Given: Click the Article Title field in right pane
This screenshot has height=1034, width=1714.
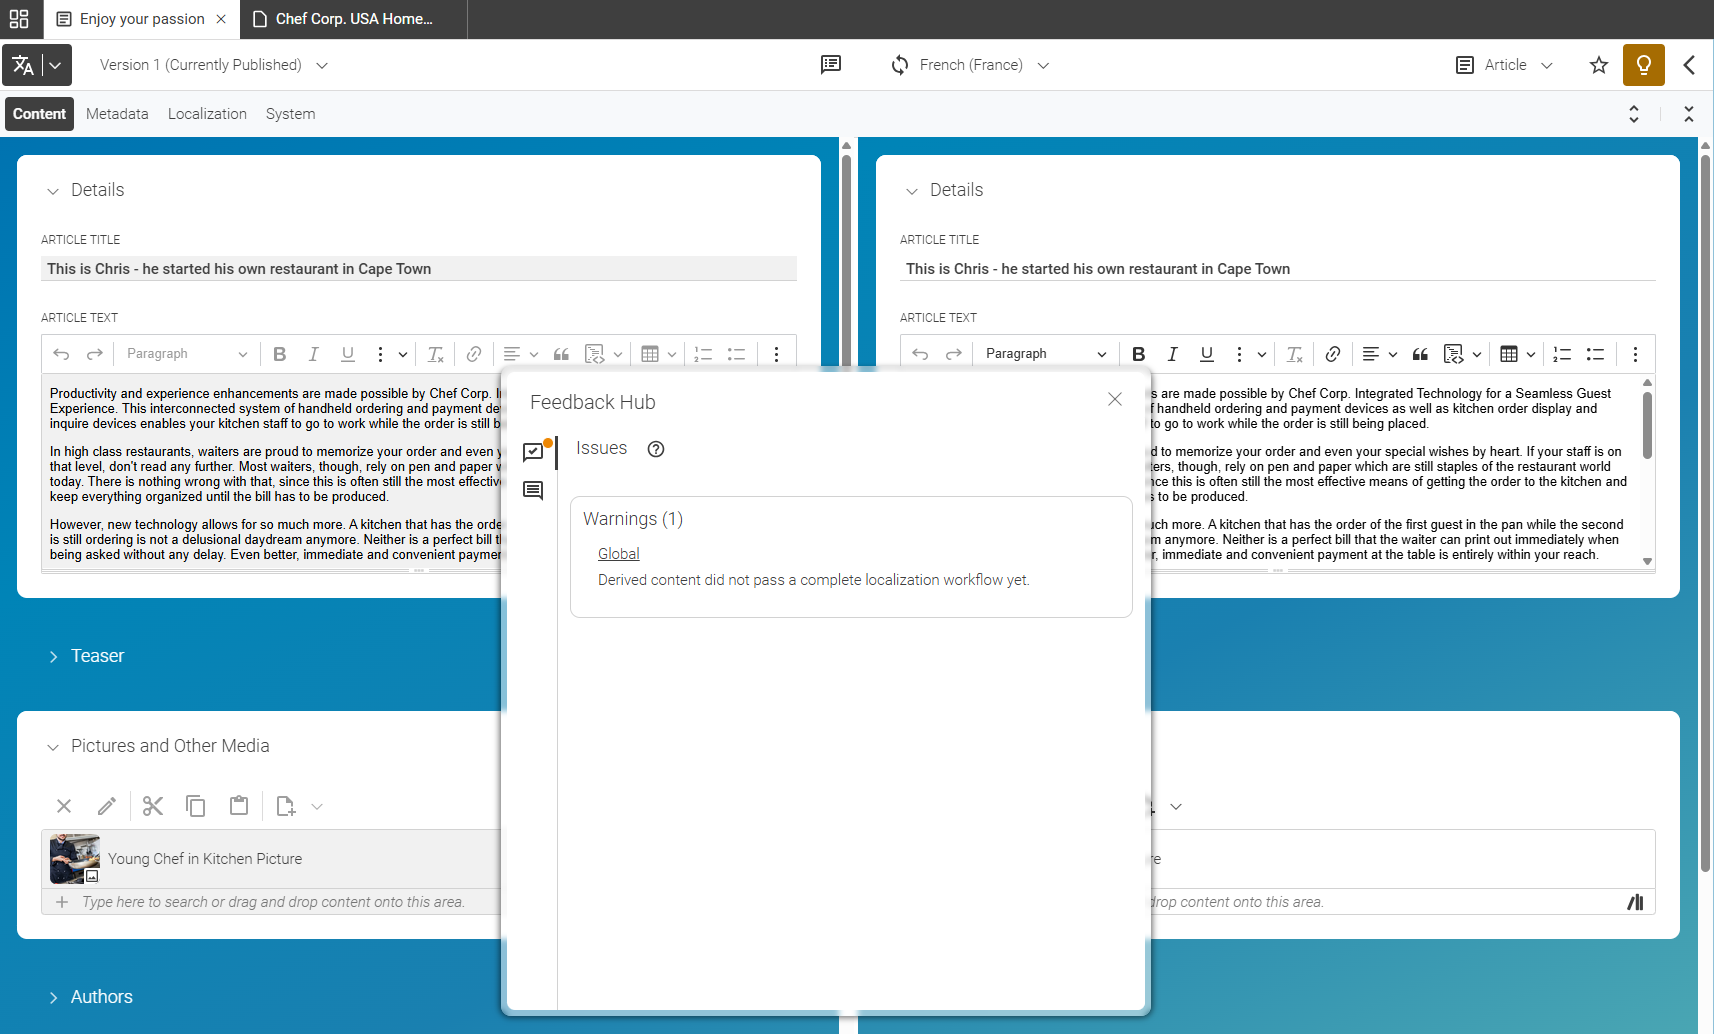Looking at the screenshot, I should point(1277,269).
